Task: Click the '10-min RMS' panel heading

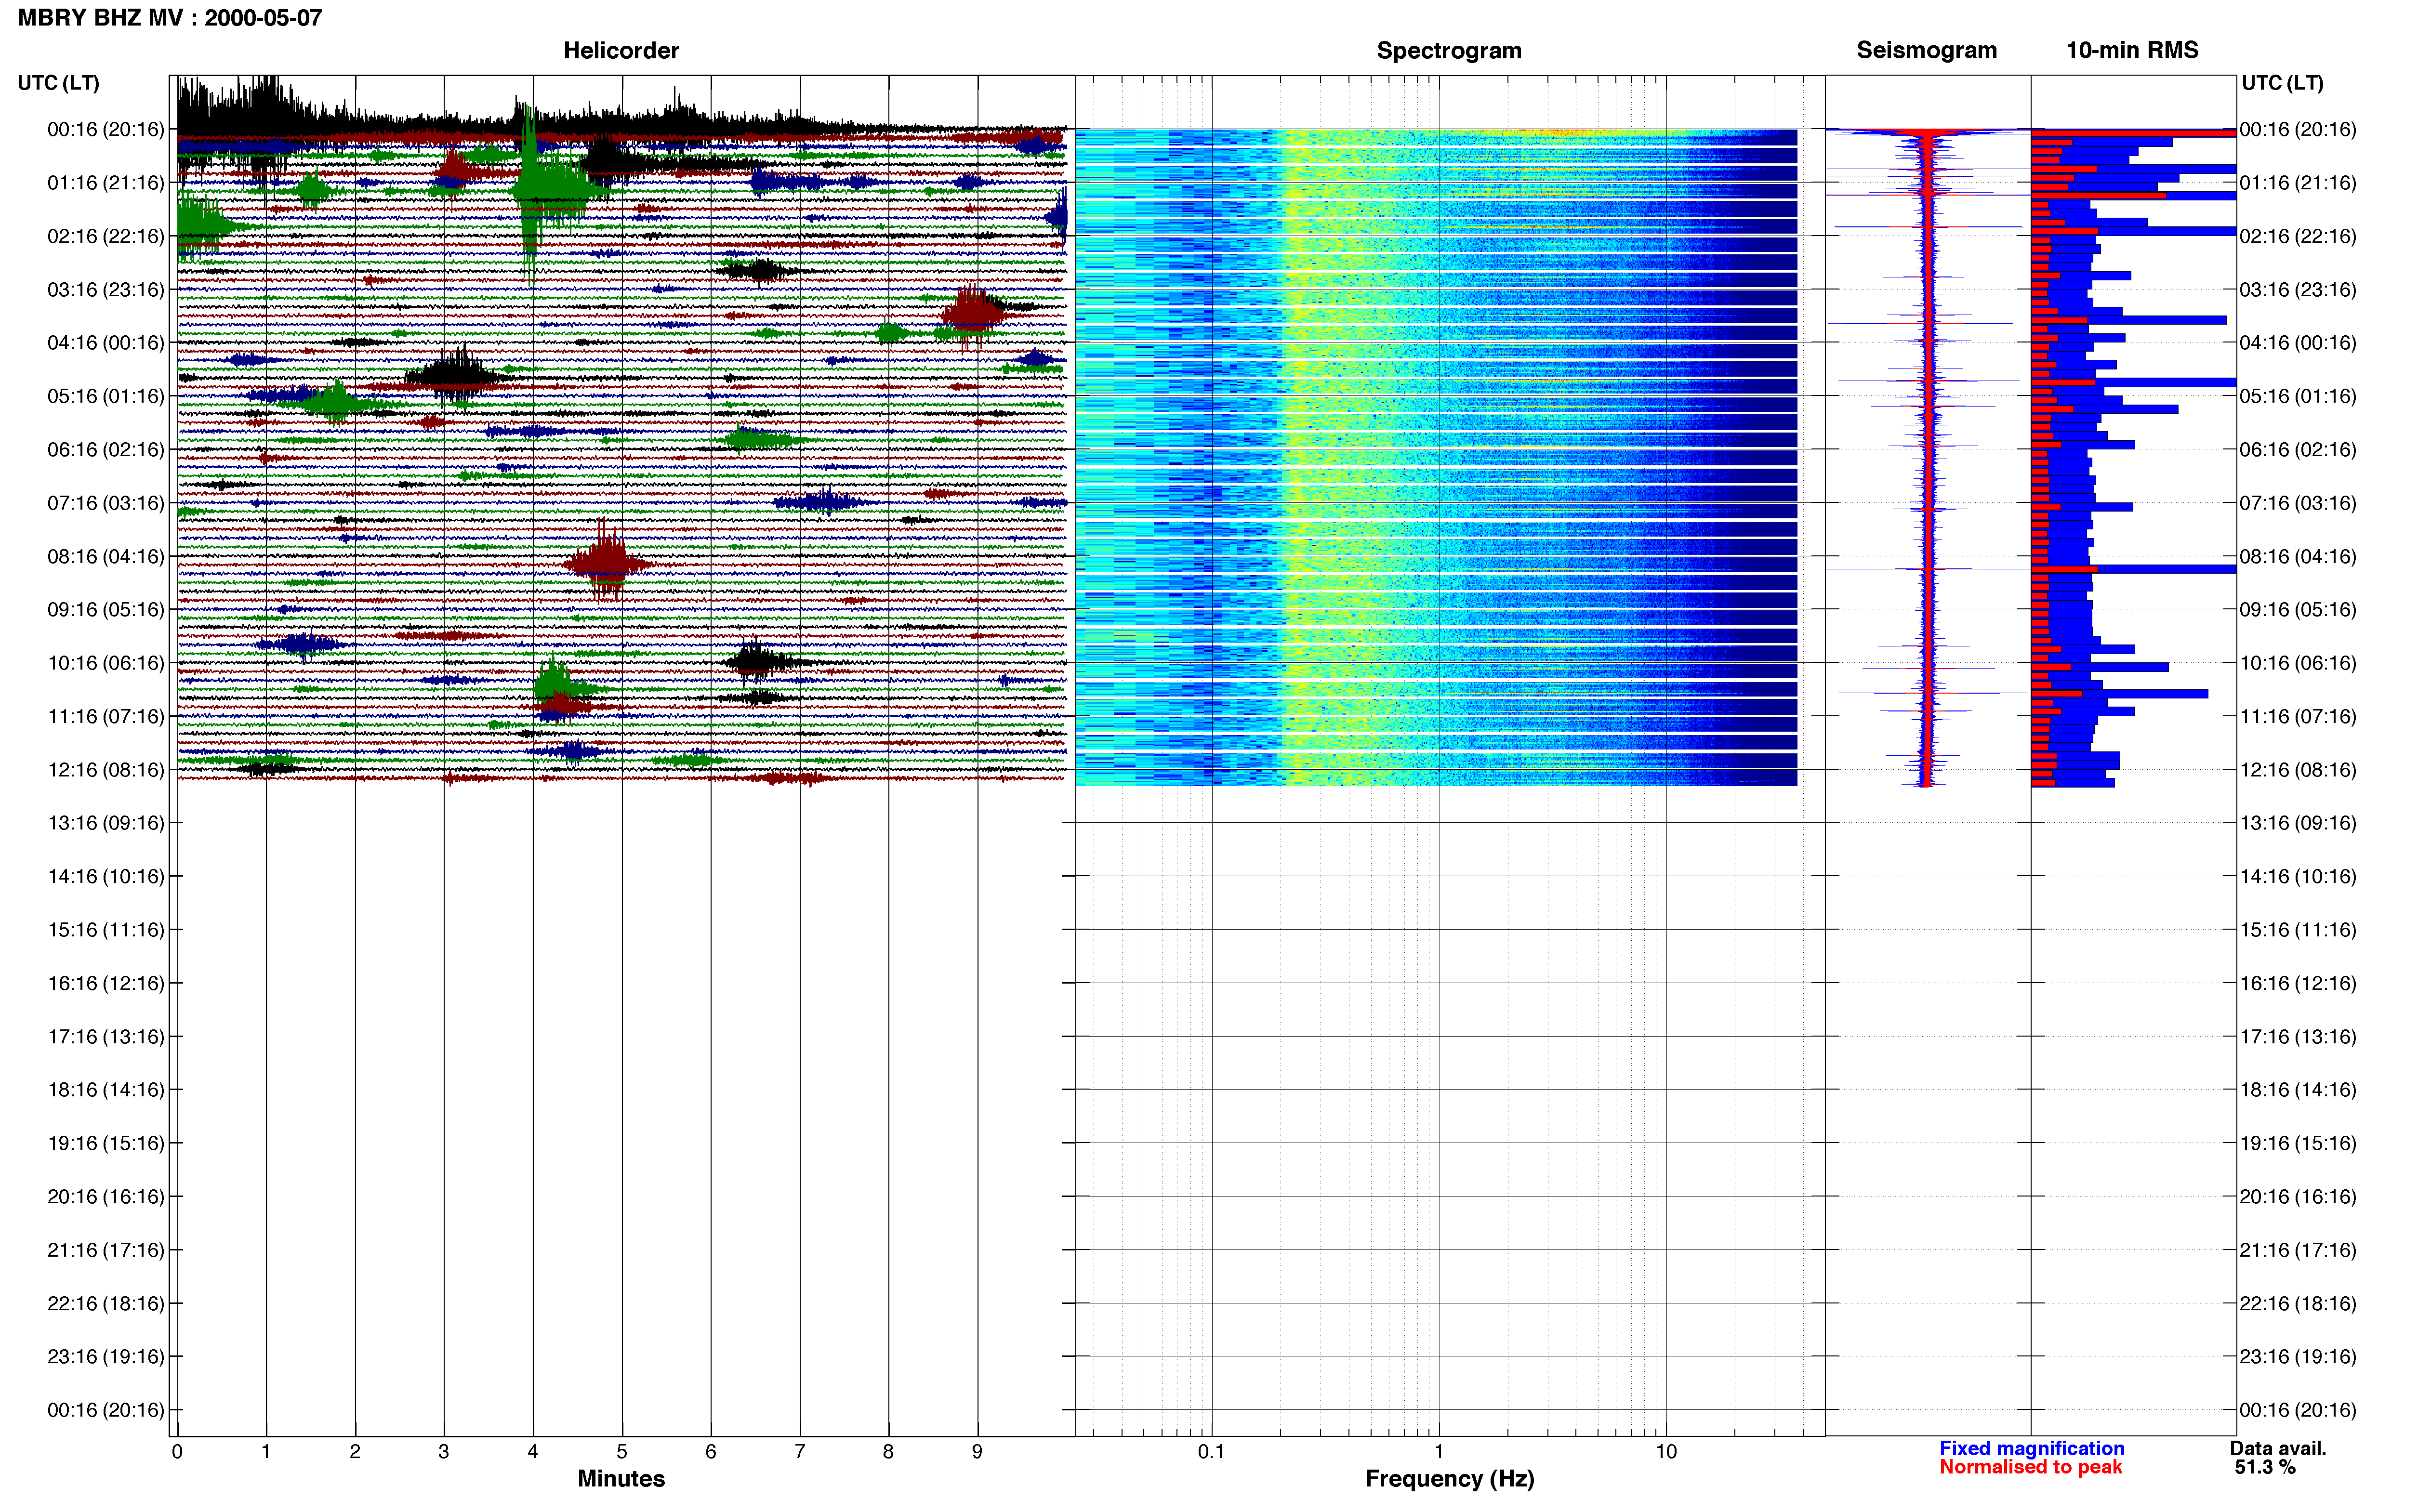Action: [2132, 50]
